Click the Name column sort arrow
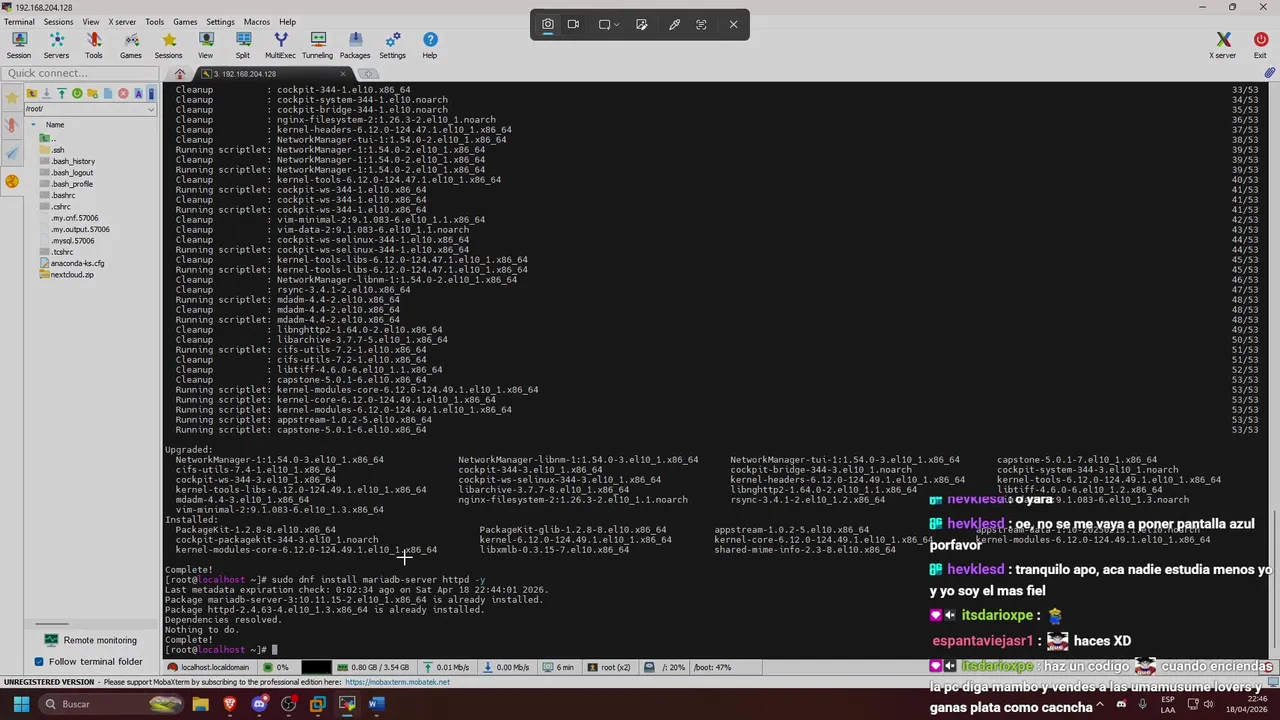 34,125
